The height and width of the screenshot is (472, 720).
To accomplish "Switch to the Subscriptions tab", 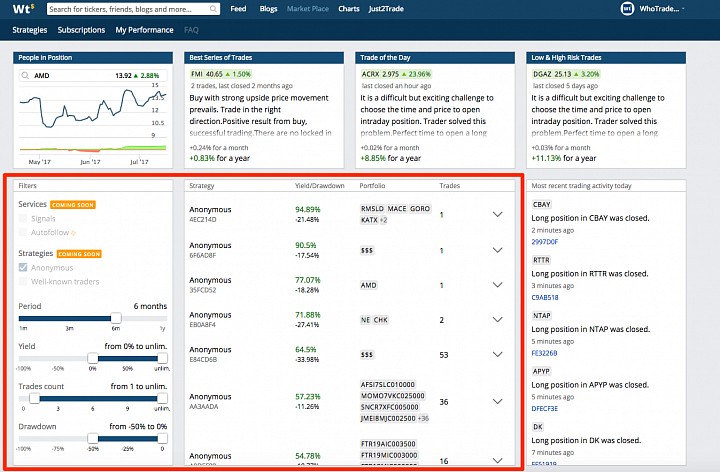I will (81, 30).
